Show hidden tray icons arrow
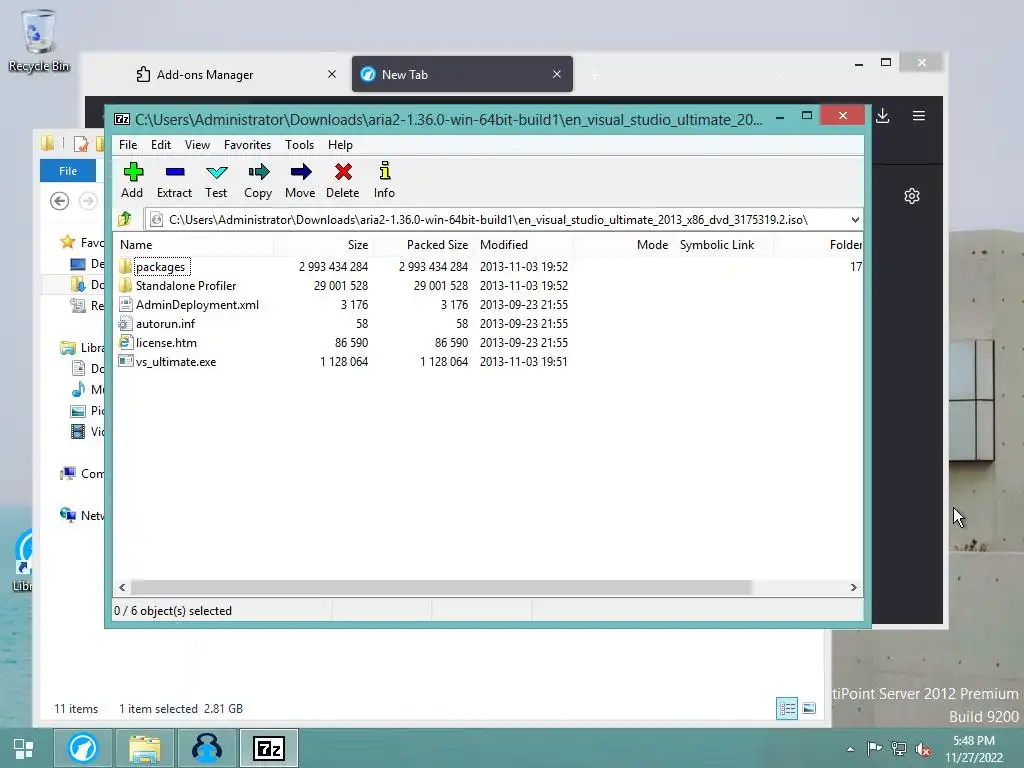Image resolution: width=1024 pixels, height=768 pixels. [850, 749]
